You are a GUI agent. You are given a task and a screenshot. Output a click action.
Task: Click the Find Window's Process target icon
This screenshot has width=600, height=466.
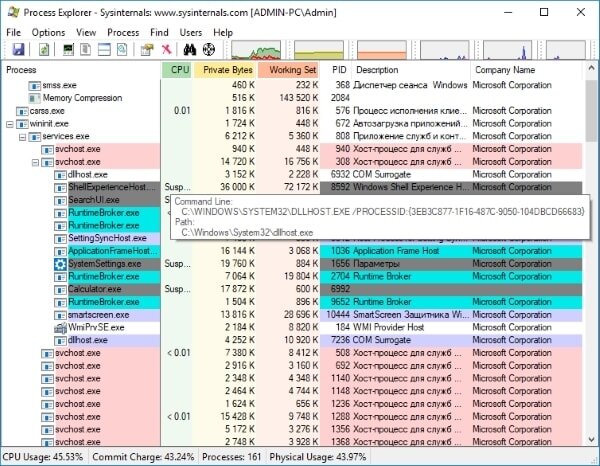[209, 49]
